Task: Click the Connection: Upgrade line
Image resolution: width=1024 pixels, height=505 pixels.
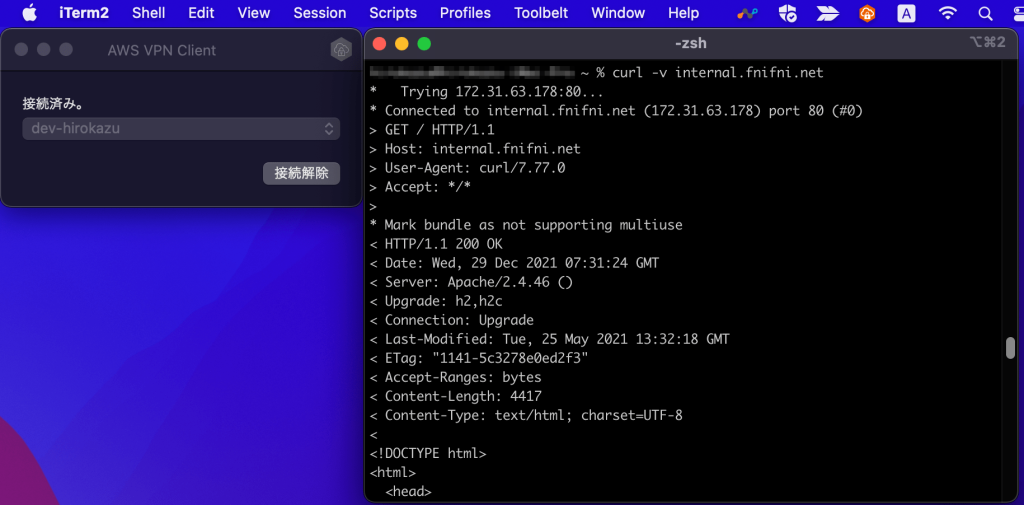Action: 451,320
